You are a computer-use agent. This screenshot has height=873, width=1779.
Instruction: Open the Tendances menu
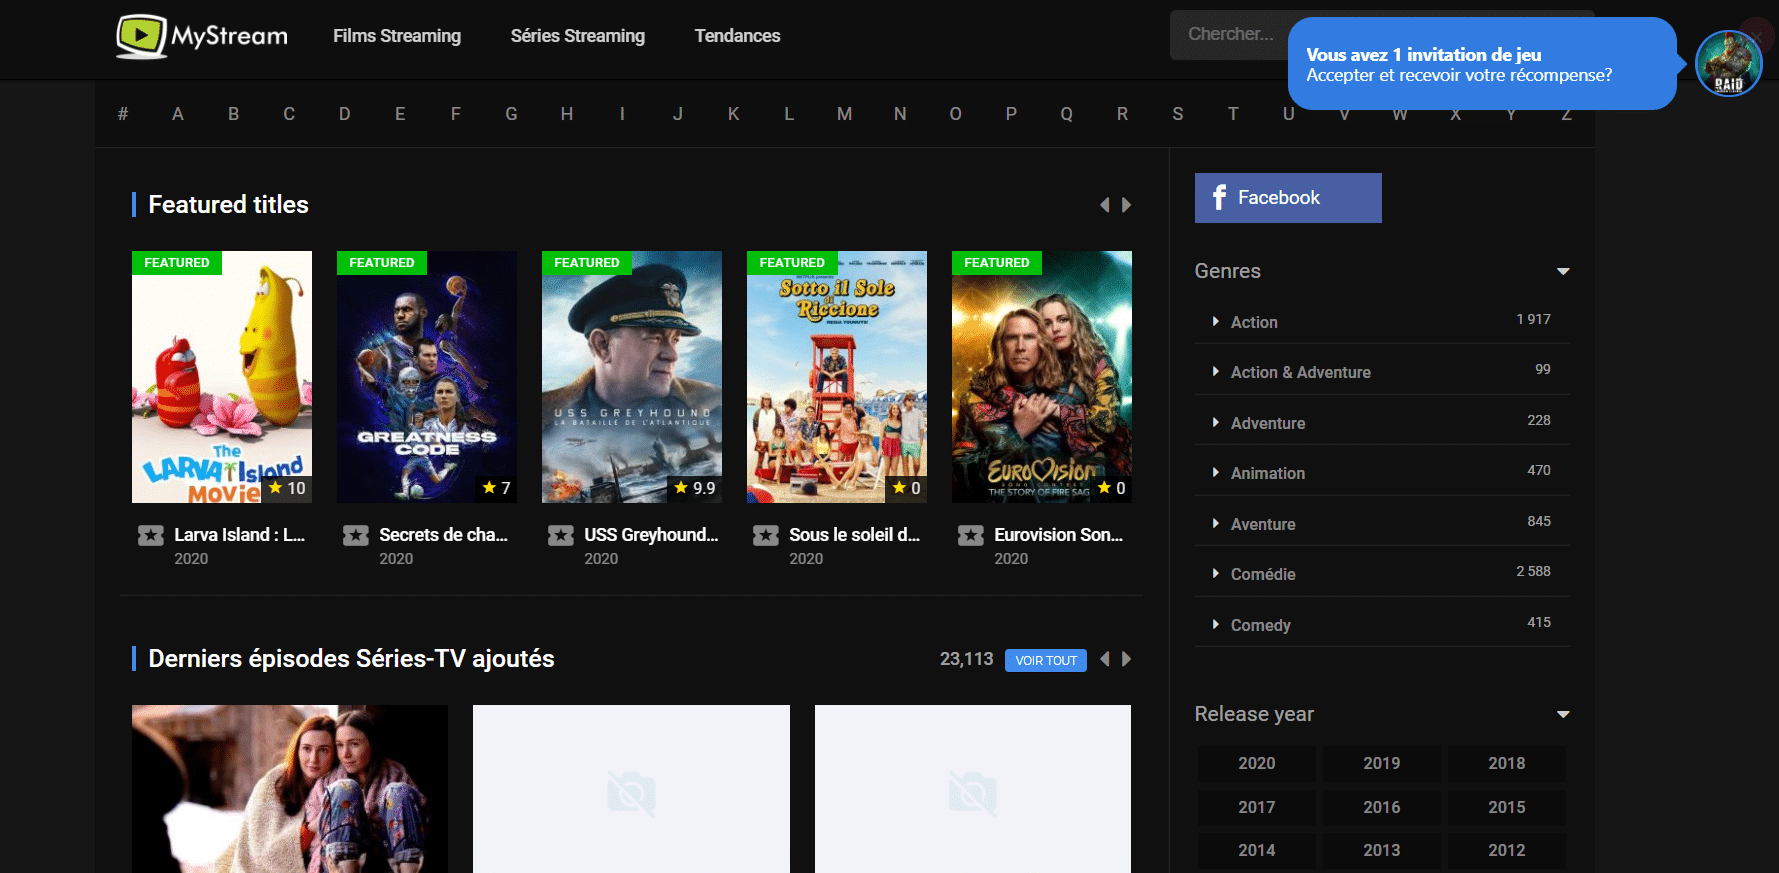tap(737, 36)
